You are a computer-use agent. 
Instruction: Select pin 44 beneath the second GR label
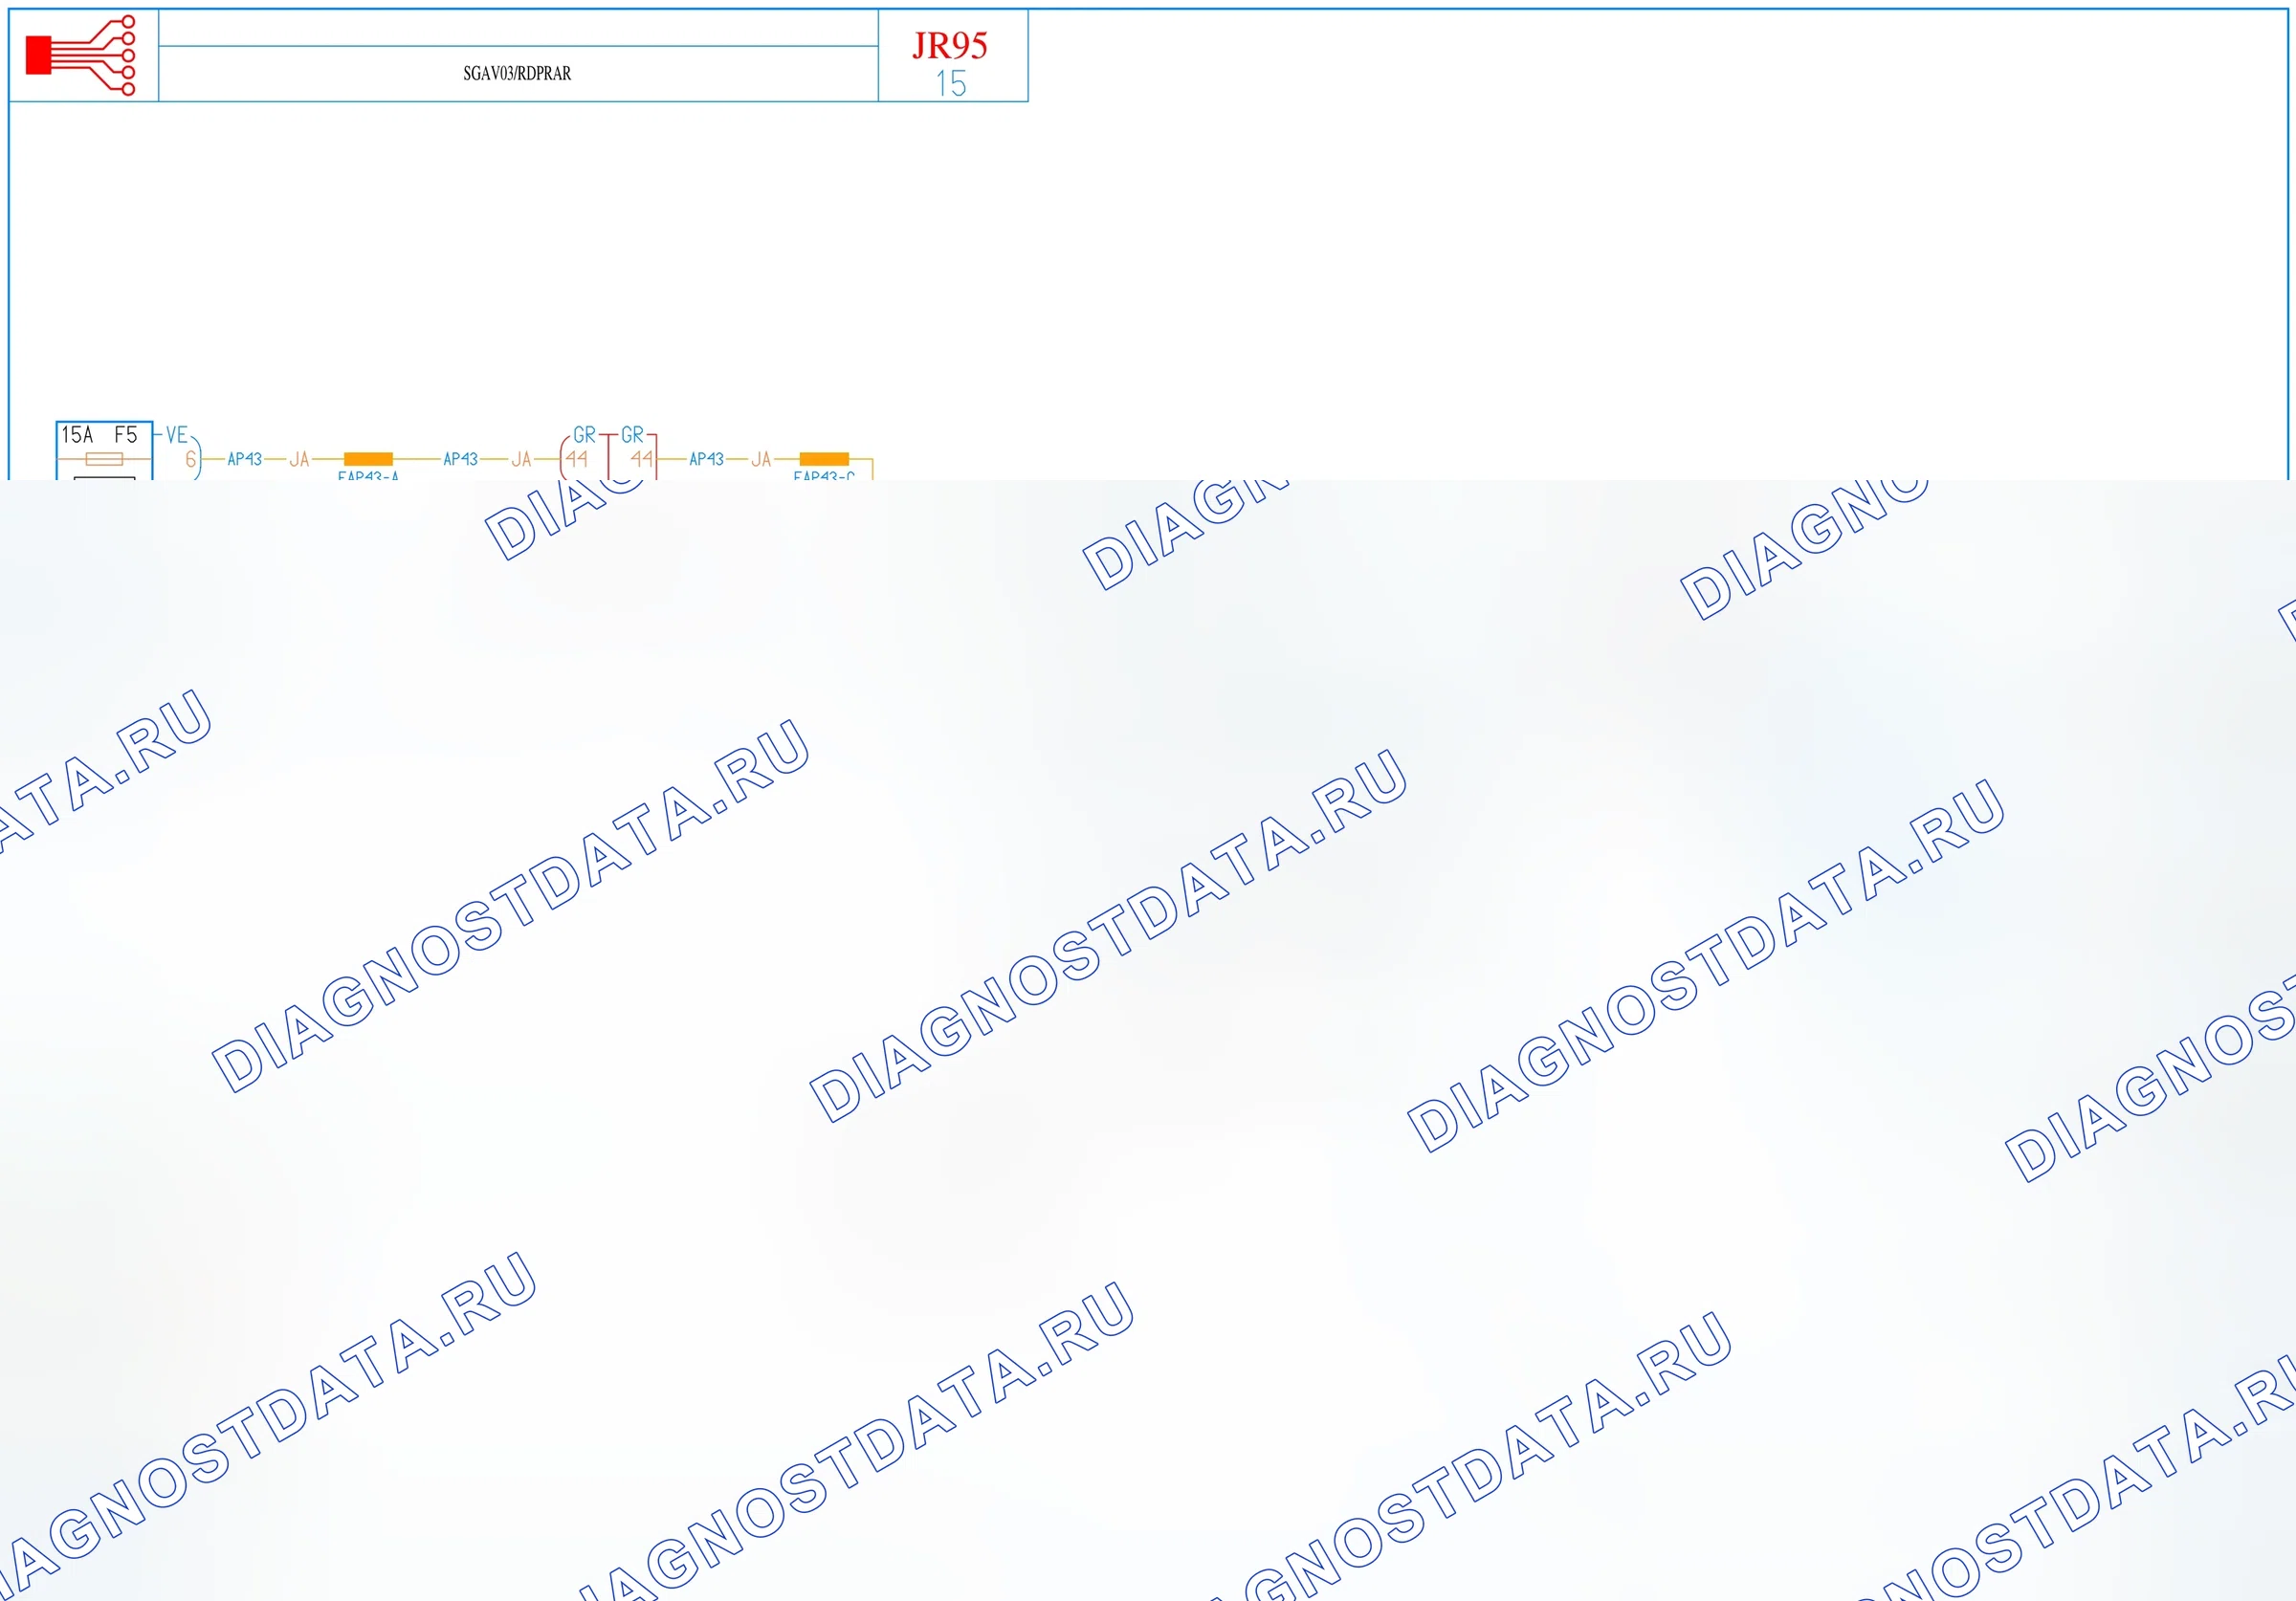click(642, 459)
